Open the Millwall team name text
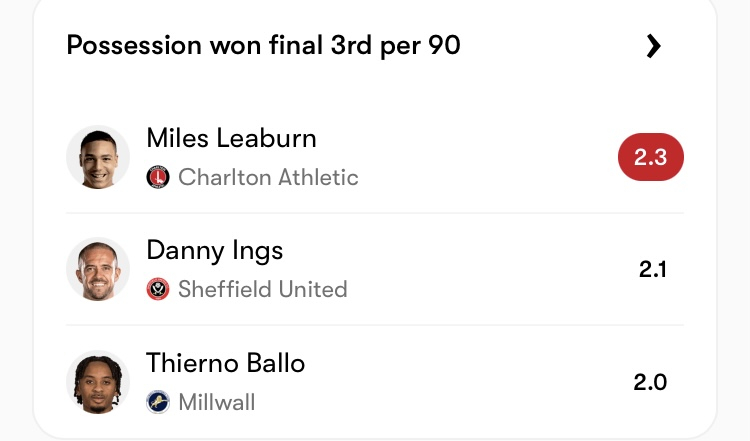The height and width of the screenshot is (441, 750). click(x=216, y=402)
